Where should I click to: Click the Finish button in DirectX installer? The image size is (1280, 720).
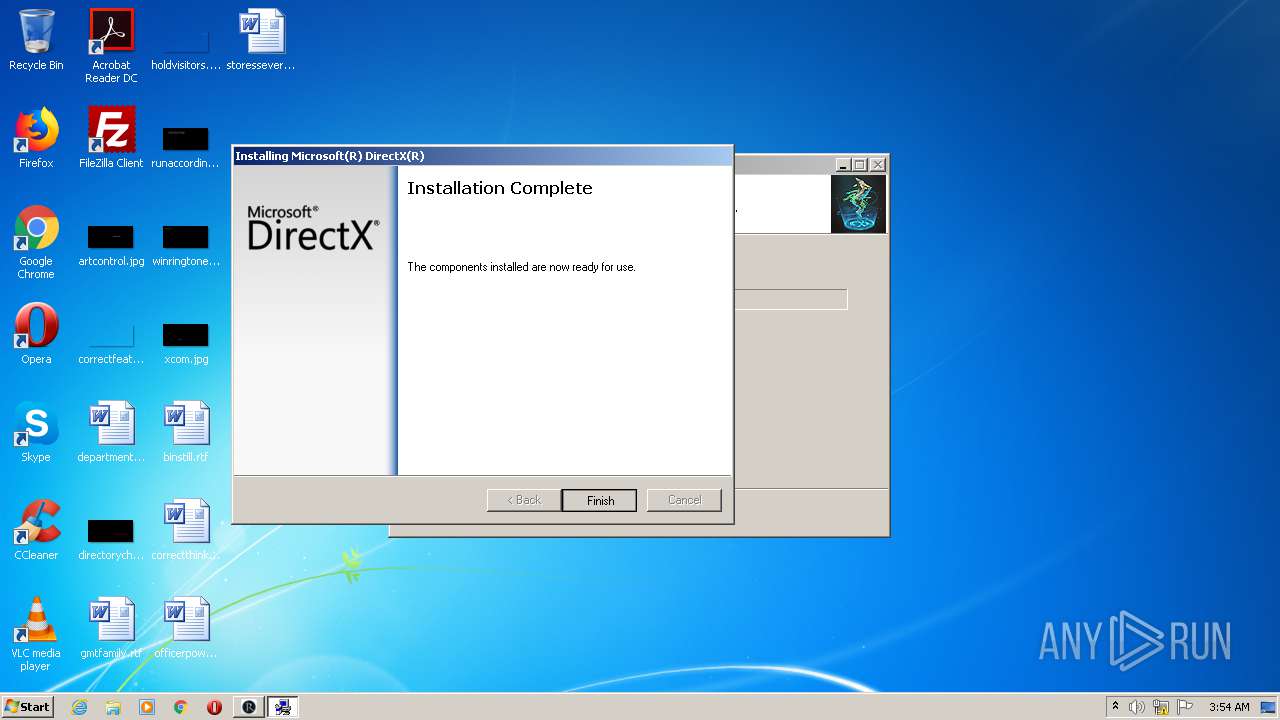pos(599,500)
